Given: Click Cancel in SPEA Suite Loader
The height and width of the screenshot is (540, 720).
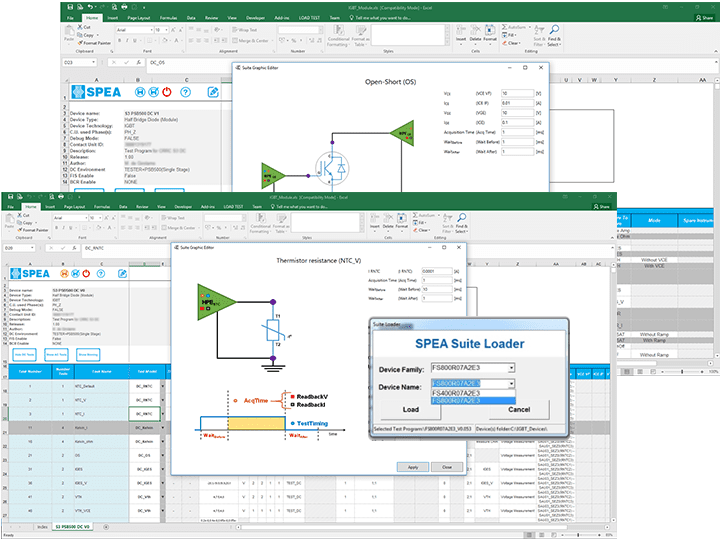Looking at the screenshot, I should coord(519,410).
